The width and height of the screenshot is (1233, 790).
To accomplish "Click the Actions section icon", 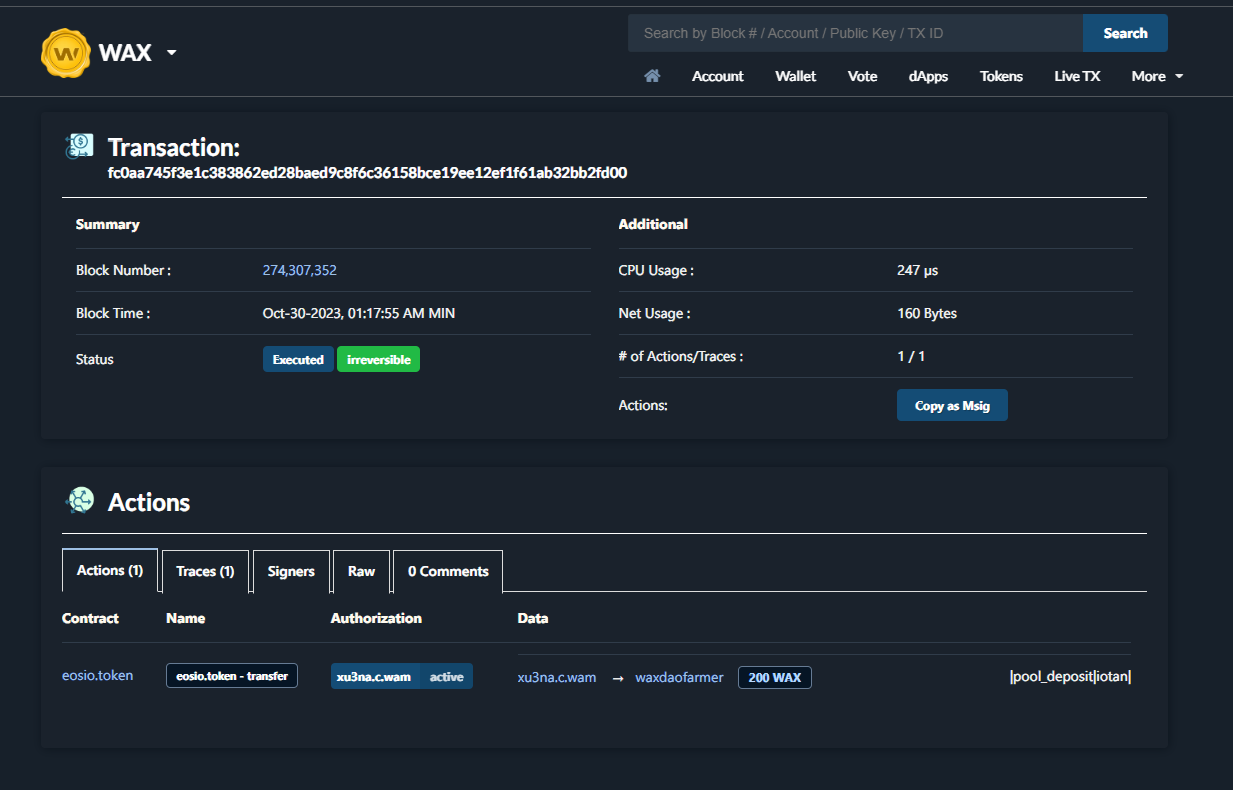I will (x=79, y=501).
